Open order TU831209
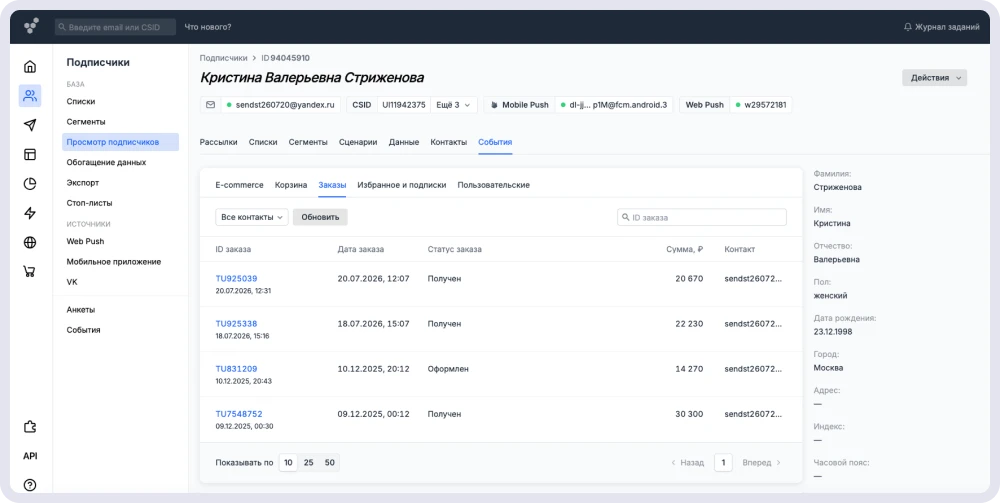 coord(236,369)
